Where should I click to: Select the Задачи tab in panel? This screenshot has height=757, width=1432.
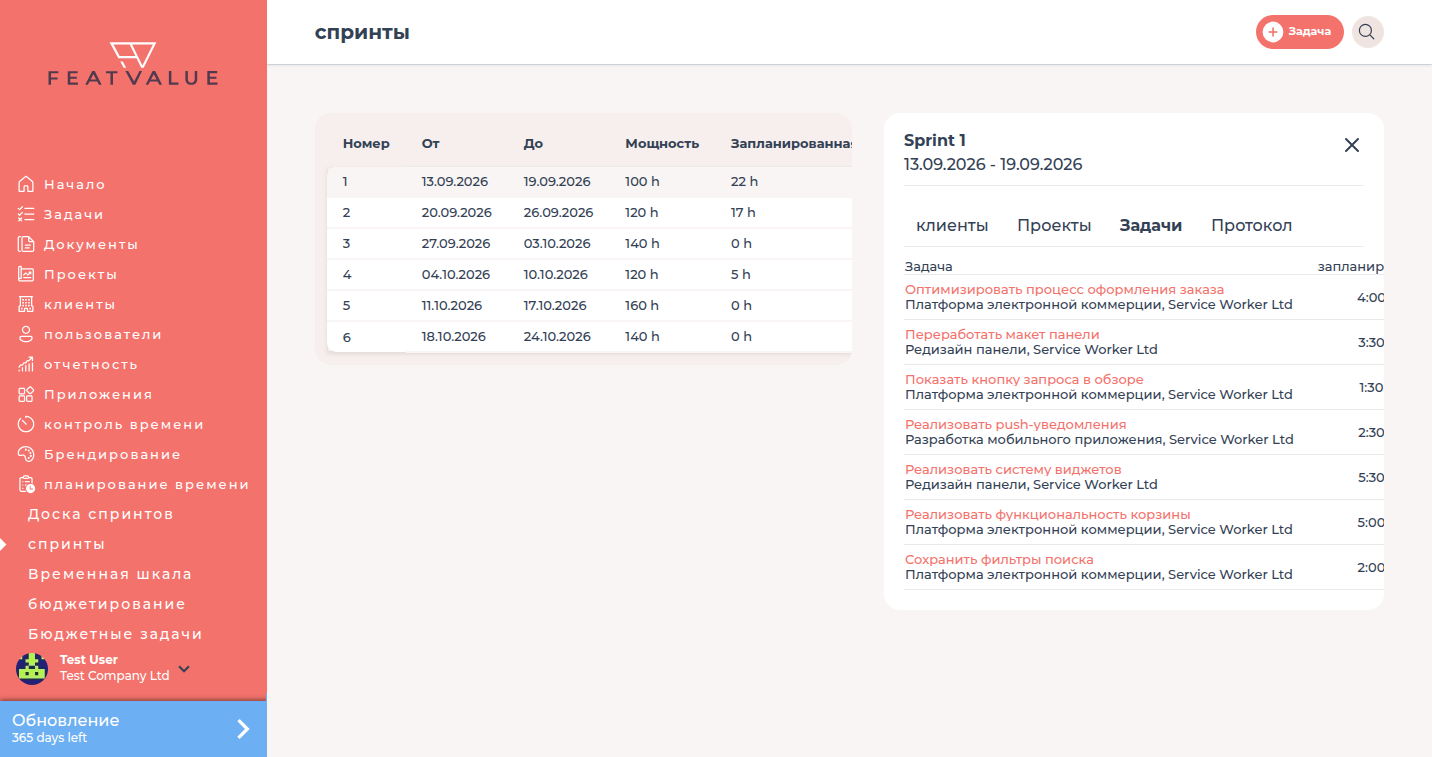pos(1151,226)
